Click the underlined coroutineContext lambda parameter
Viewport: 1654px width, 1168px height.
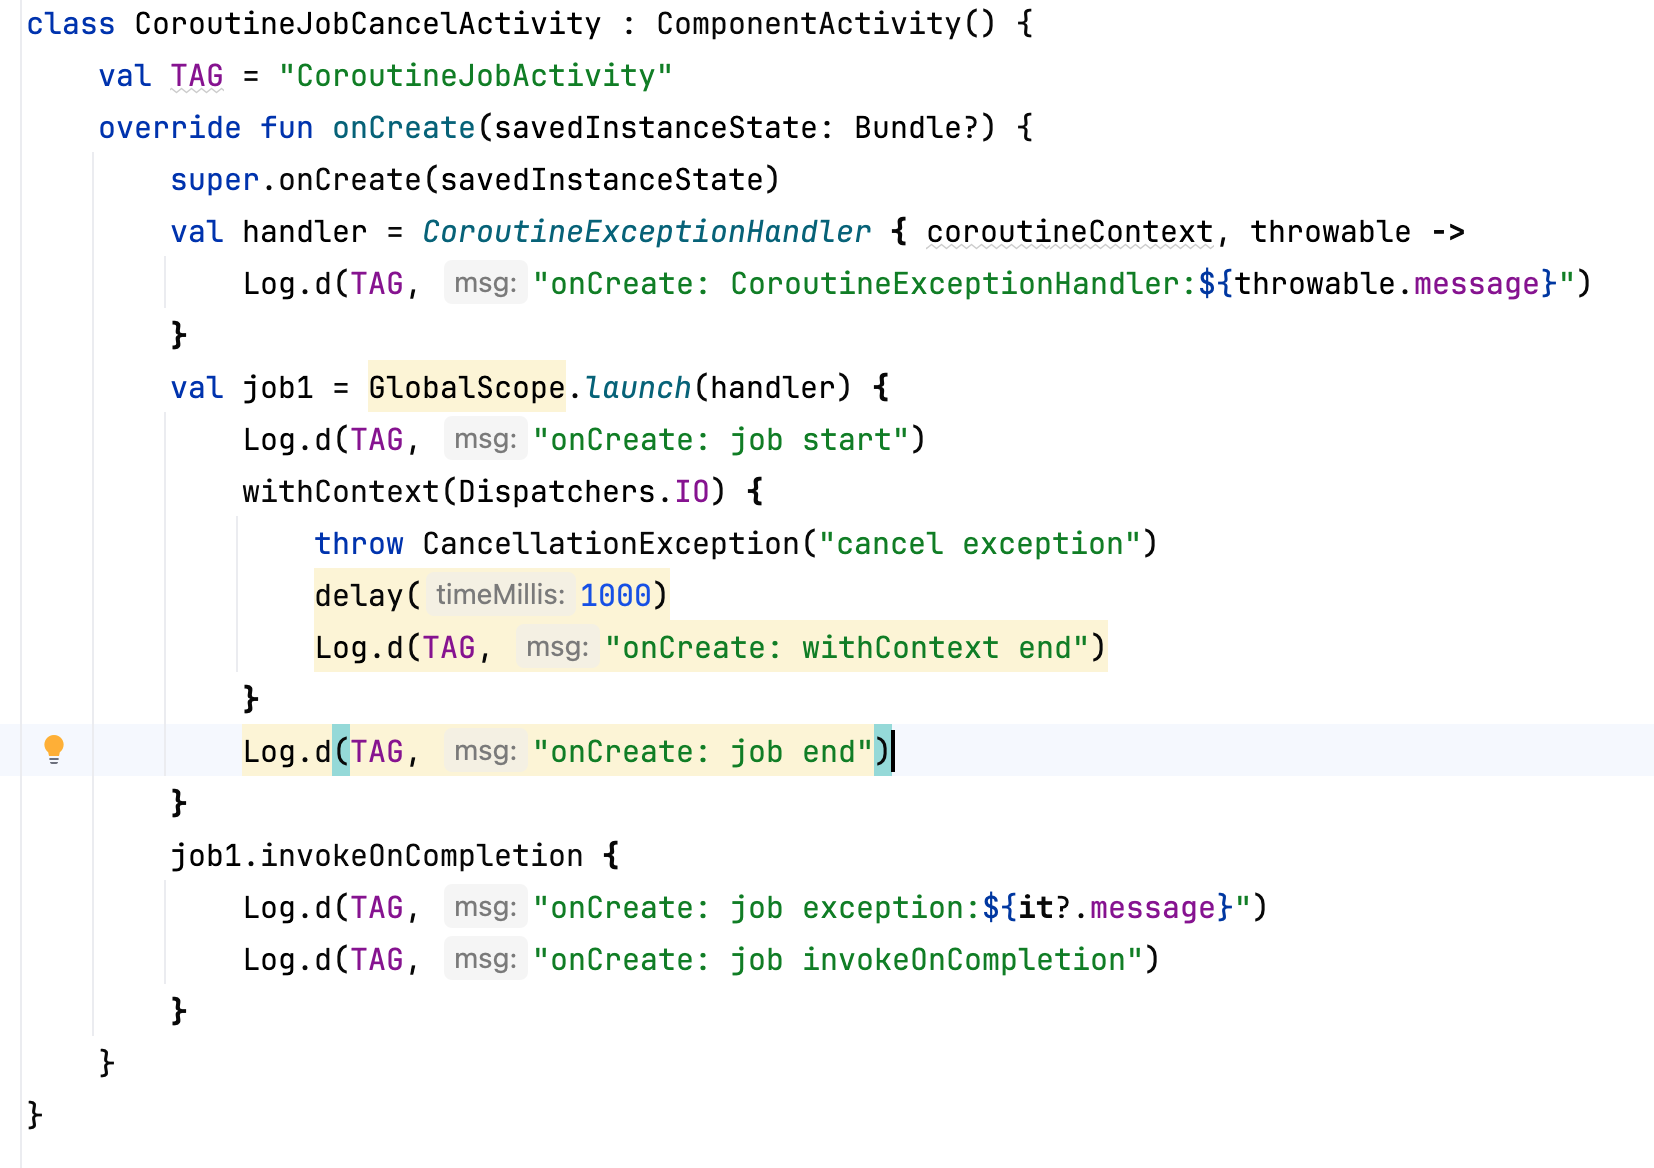tap(1069, 232)
